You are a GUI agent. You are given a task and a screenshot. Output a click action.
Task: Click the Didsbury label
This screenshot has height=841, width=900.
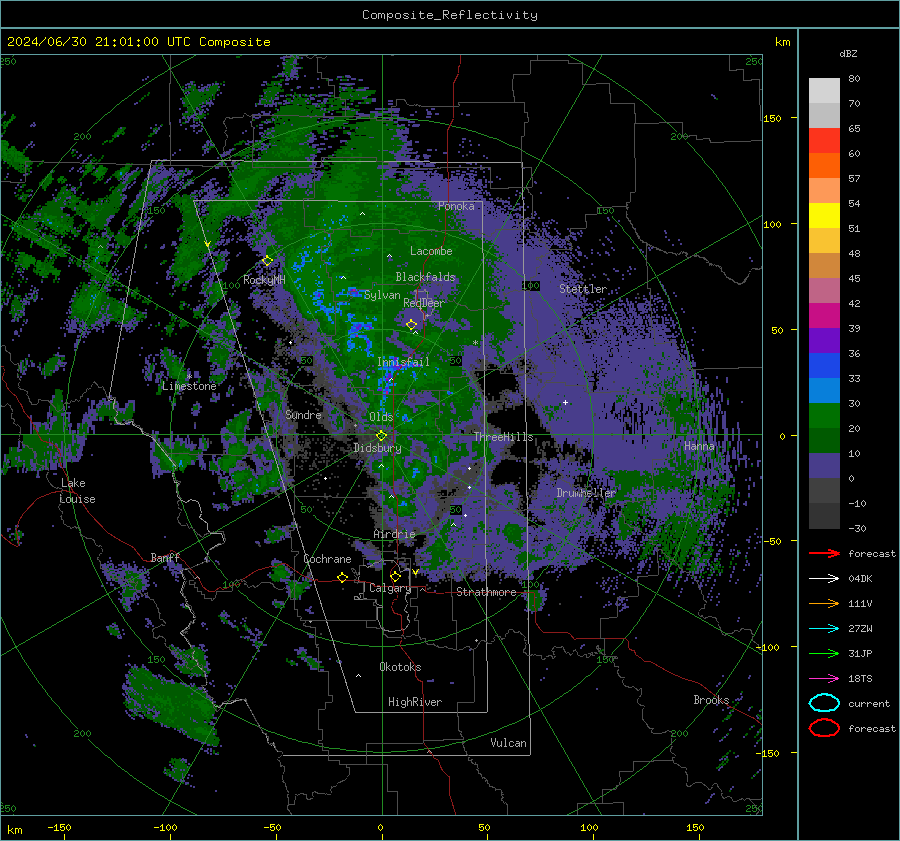[x=377, y=448]
